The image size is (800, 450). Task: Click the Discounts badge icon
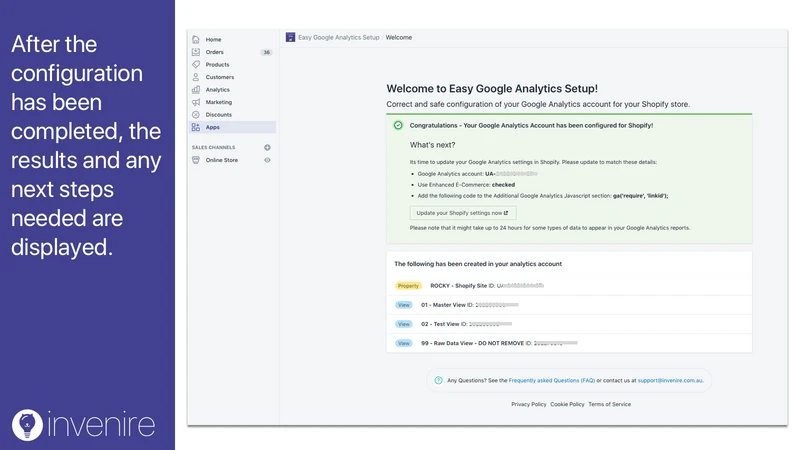pos(196,115)
